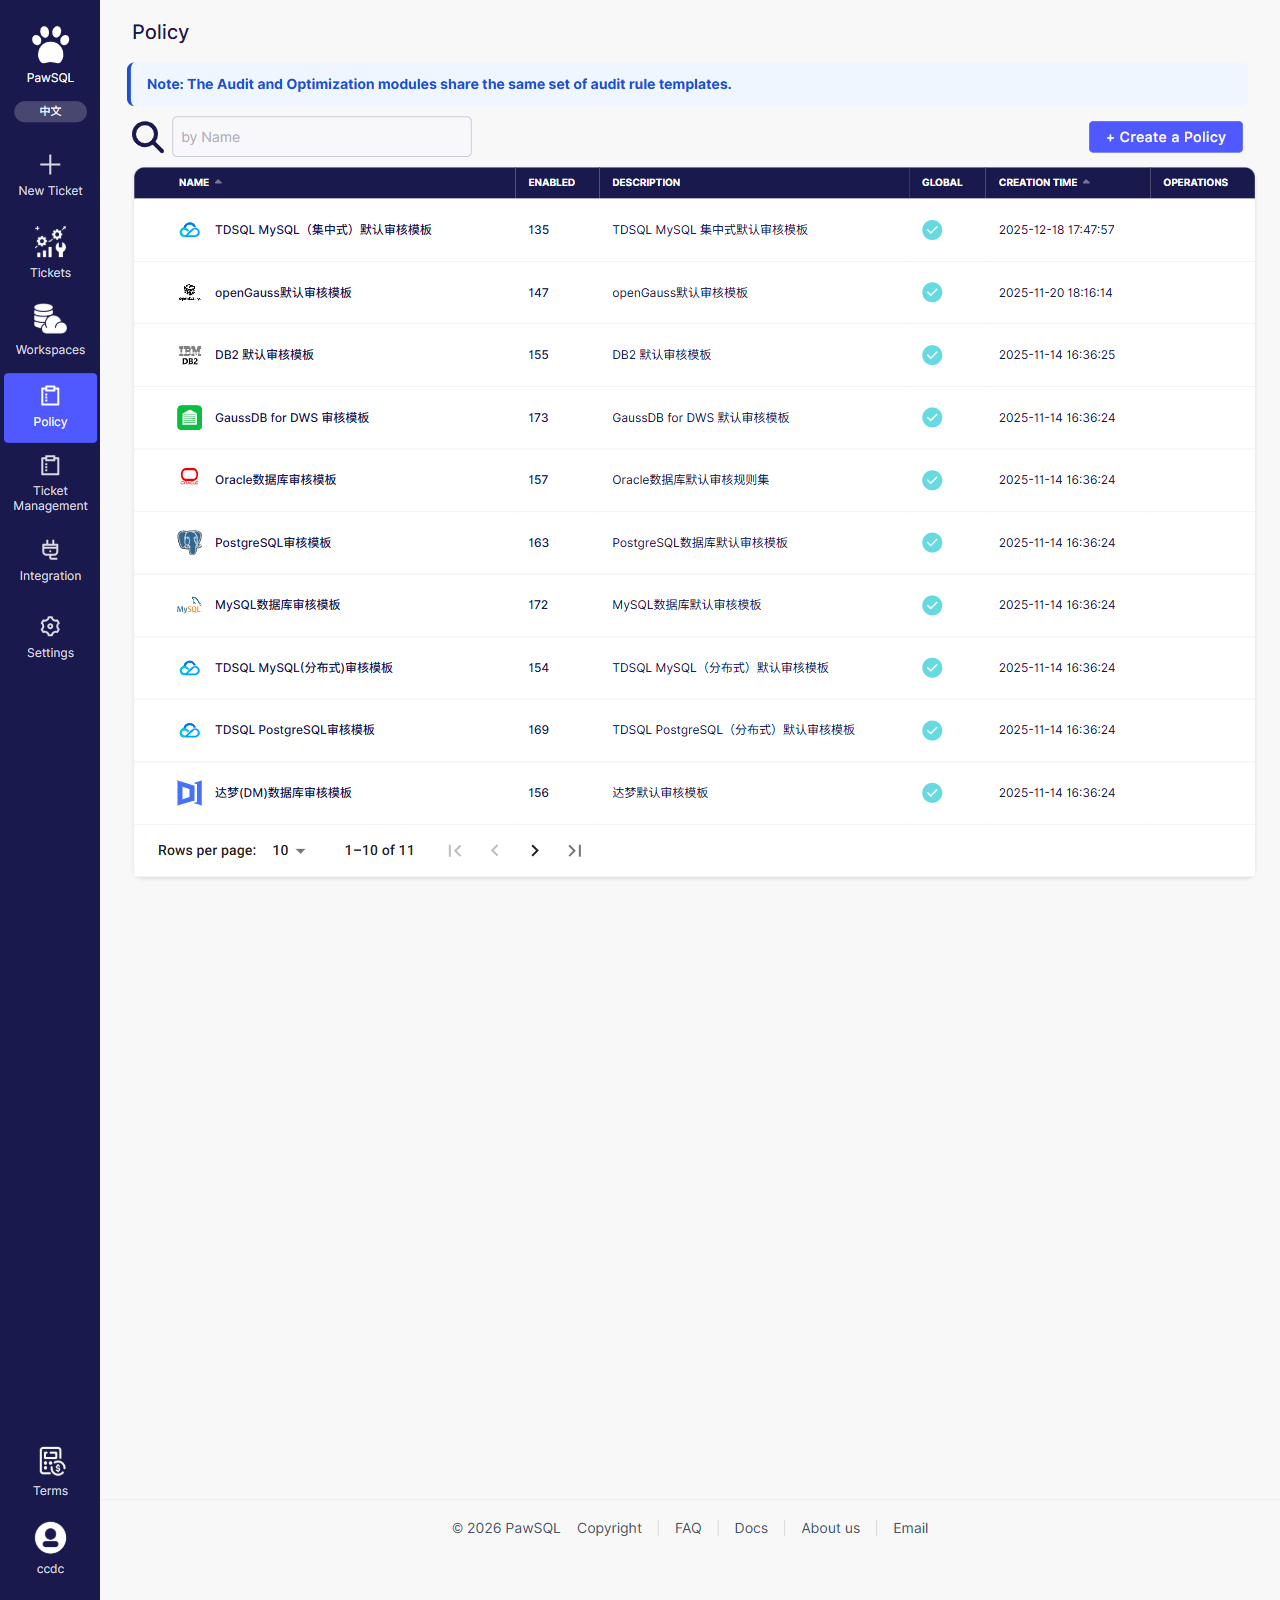
Task: Open the Docs footer link
Action: [x=751, y=1528]
